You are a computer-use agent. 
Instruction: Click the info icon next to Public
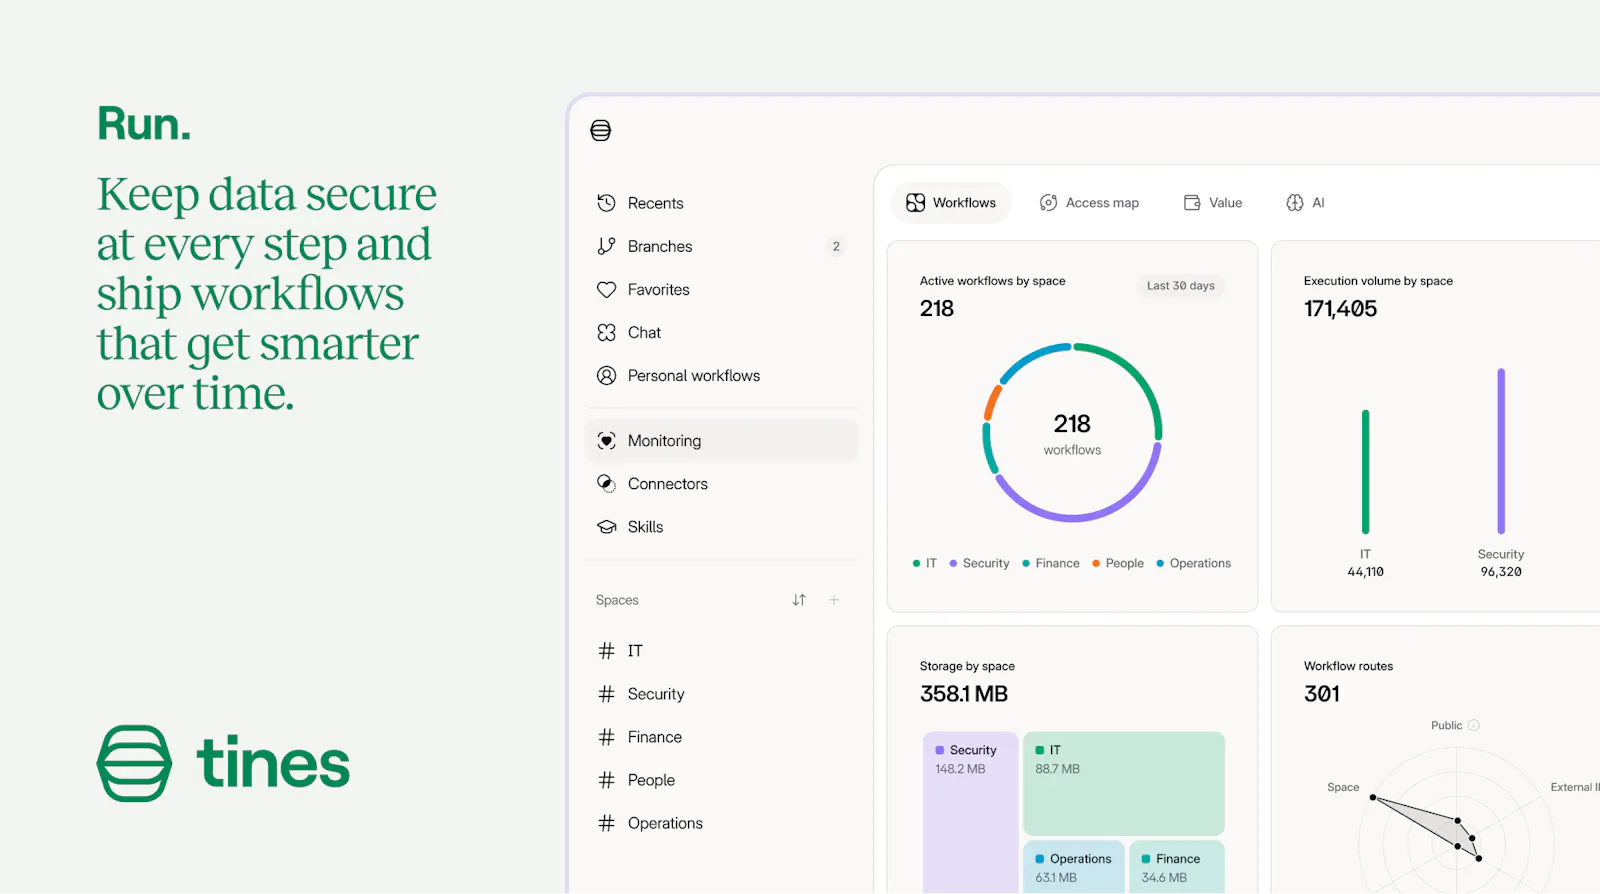coord(1473,725)
